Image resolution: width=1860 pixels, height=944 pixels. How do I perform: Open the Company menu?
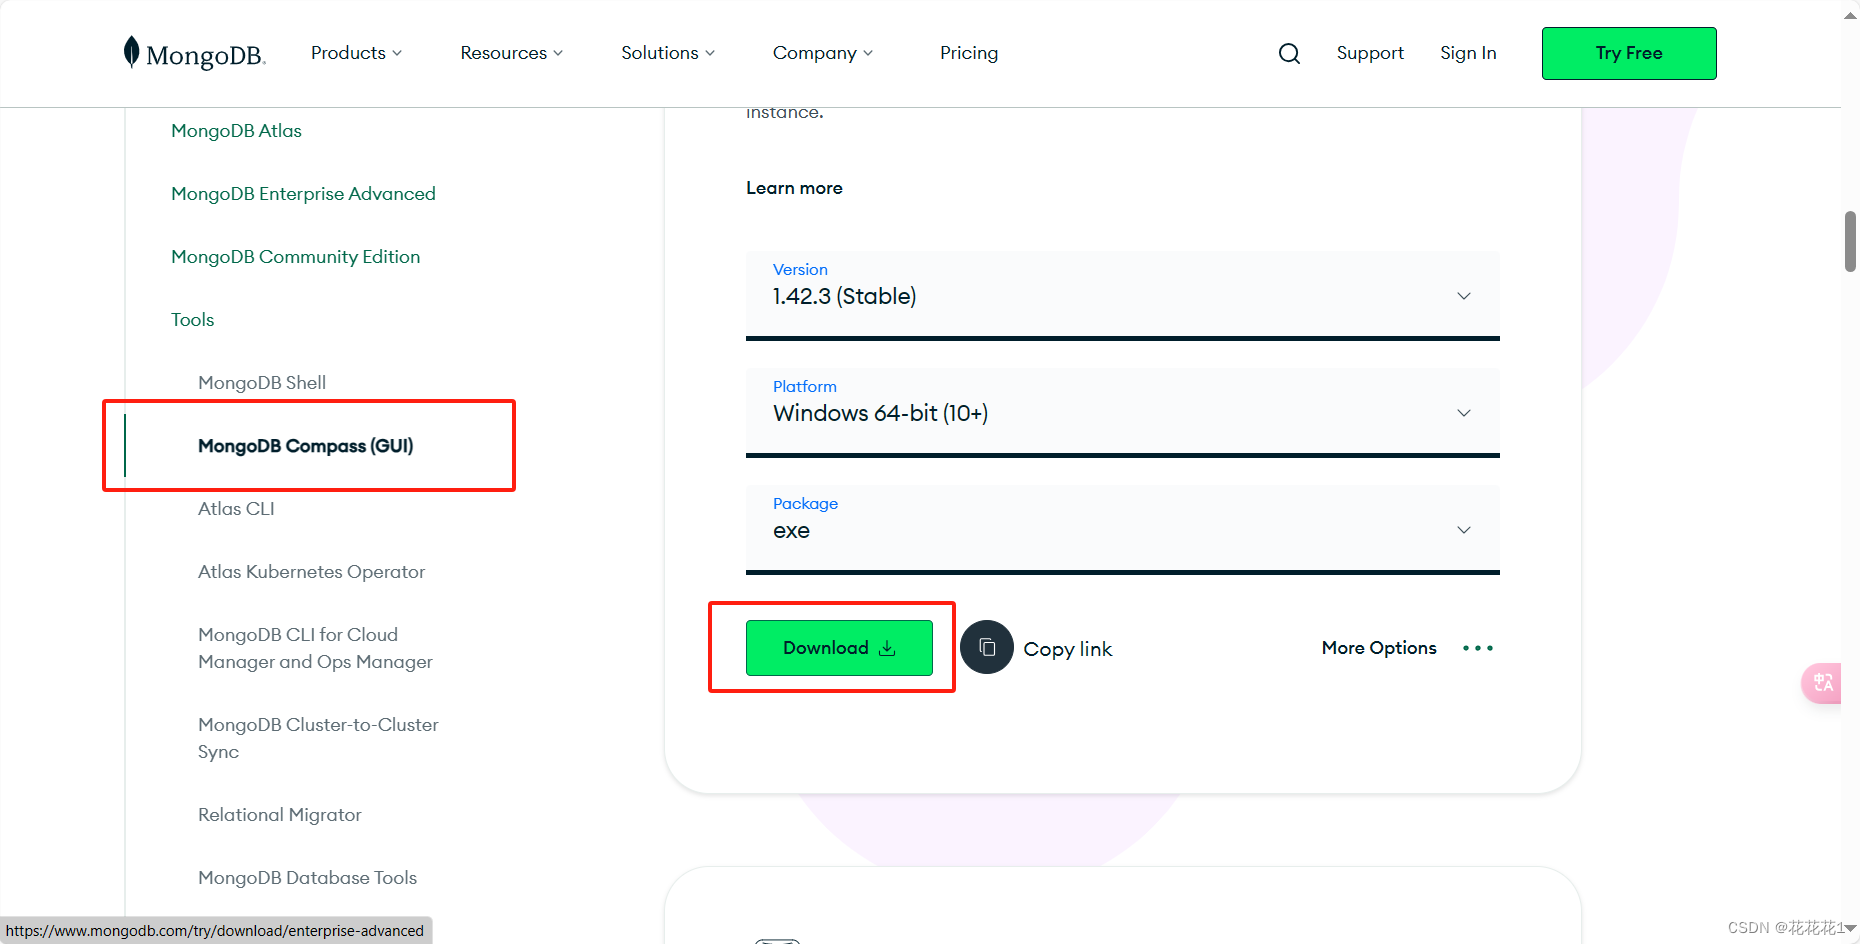(x=823, y=53)
